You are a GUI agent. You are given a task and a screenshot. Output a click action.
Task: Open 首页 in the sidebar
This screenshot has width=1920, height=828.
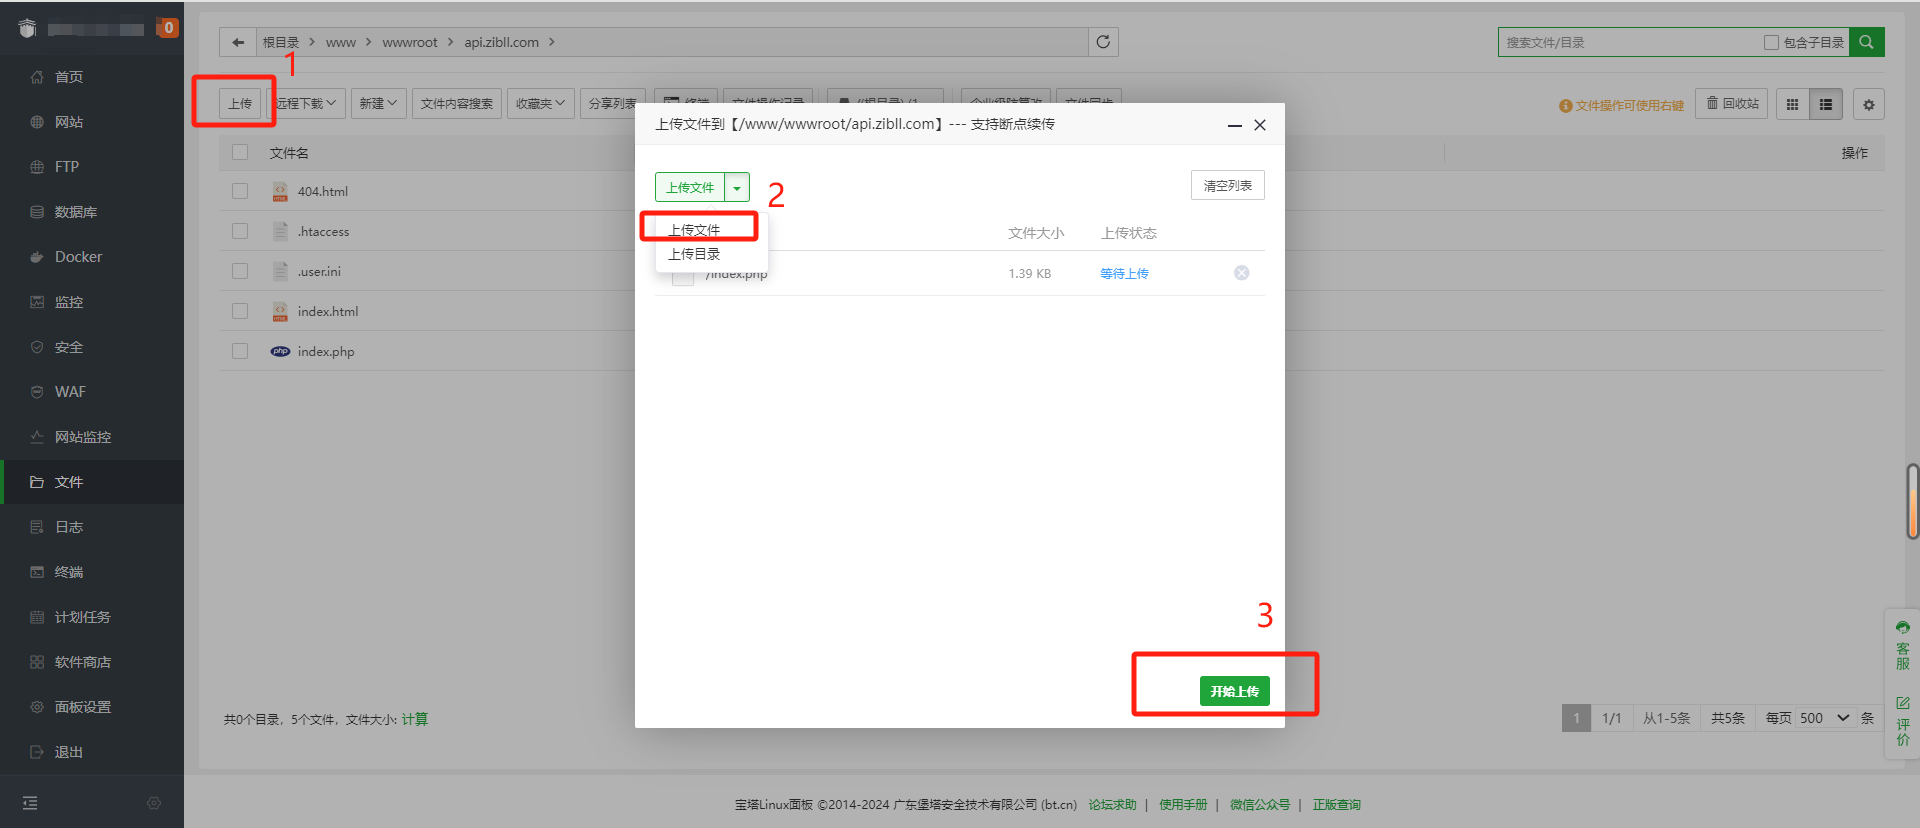[68, 77]
